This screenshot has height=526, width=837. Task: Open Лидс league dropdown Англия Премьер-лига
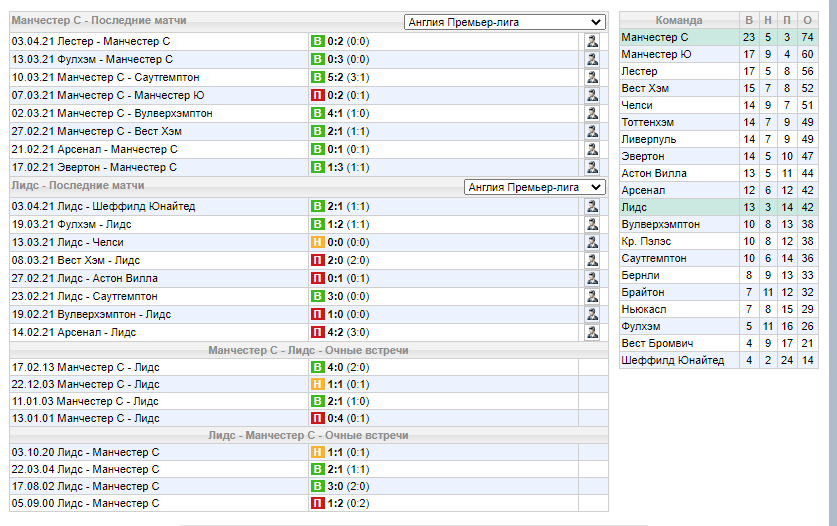[534, 187]
